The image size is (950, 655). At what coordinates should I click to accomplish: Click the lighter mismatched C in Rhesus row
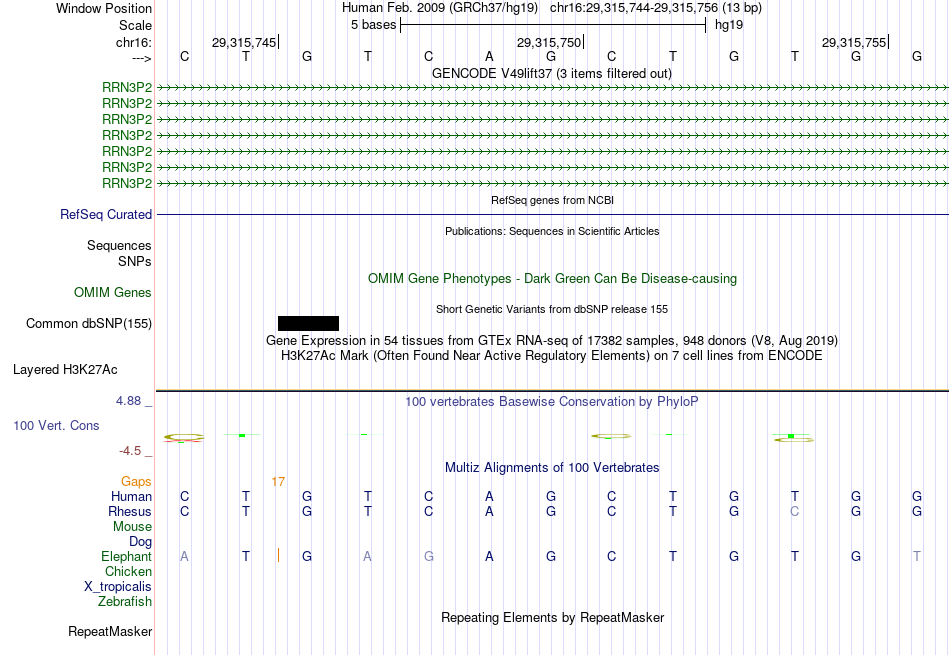[794, 511]
